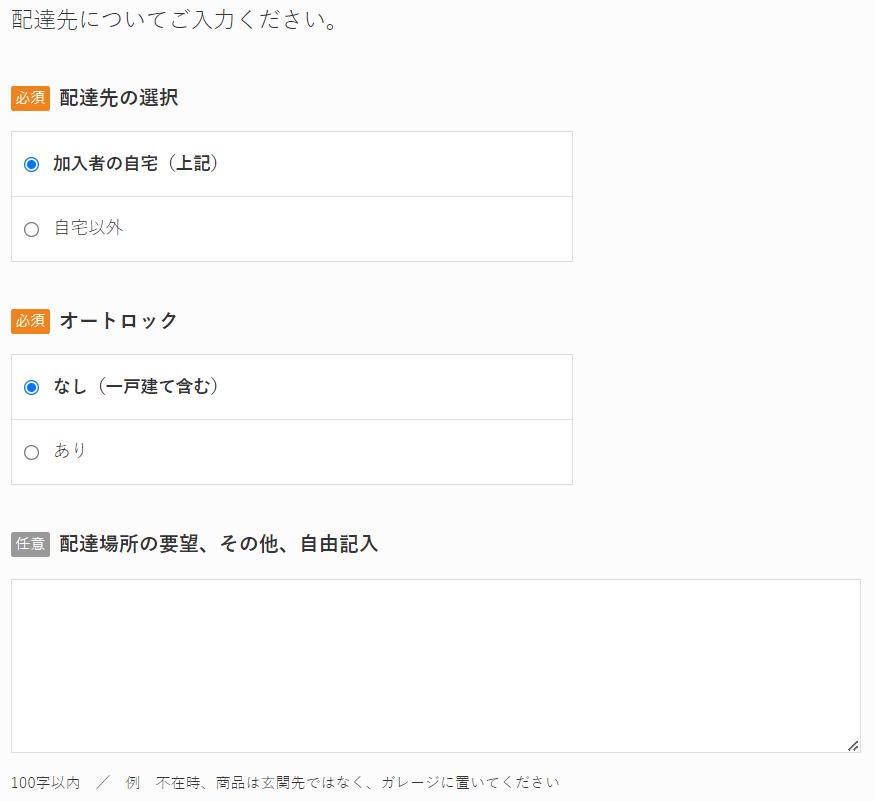Click the 配達先についてご入力ください heading
Screen dimensions: 875x801
tap(174, 20)
